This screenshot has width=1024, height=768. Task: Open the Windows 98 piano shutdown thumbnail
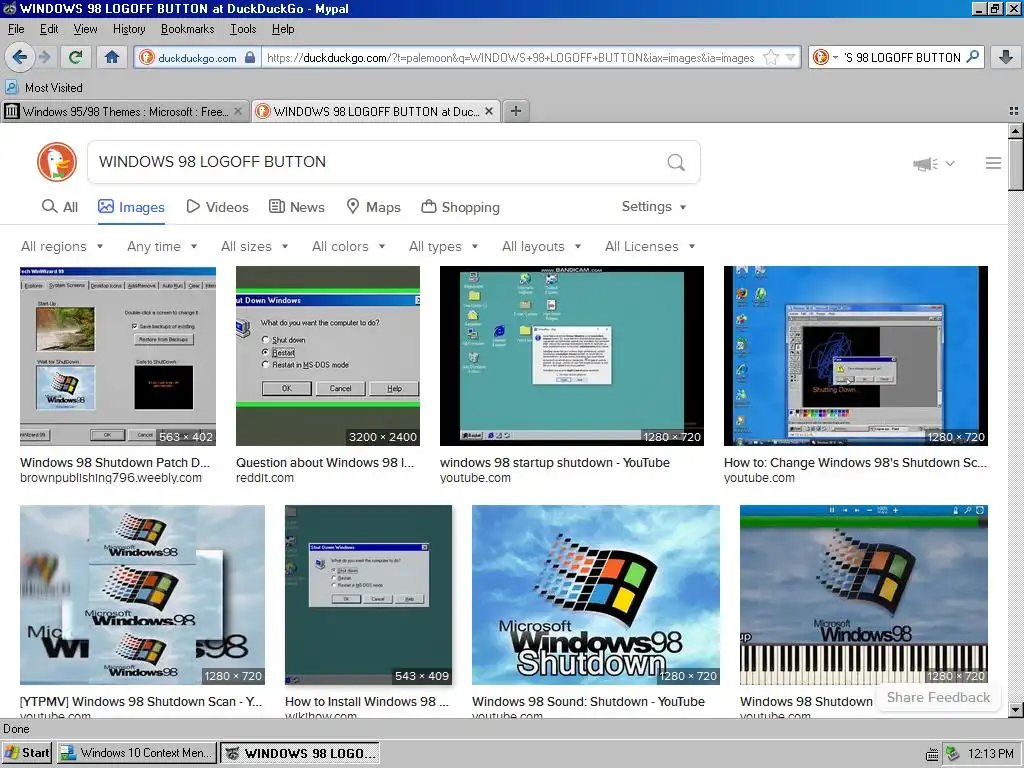[x=863, y=595]
